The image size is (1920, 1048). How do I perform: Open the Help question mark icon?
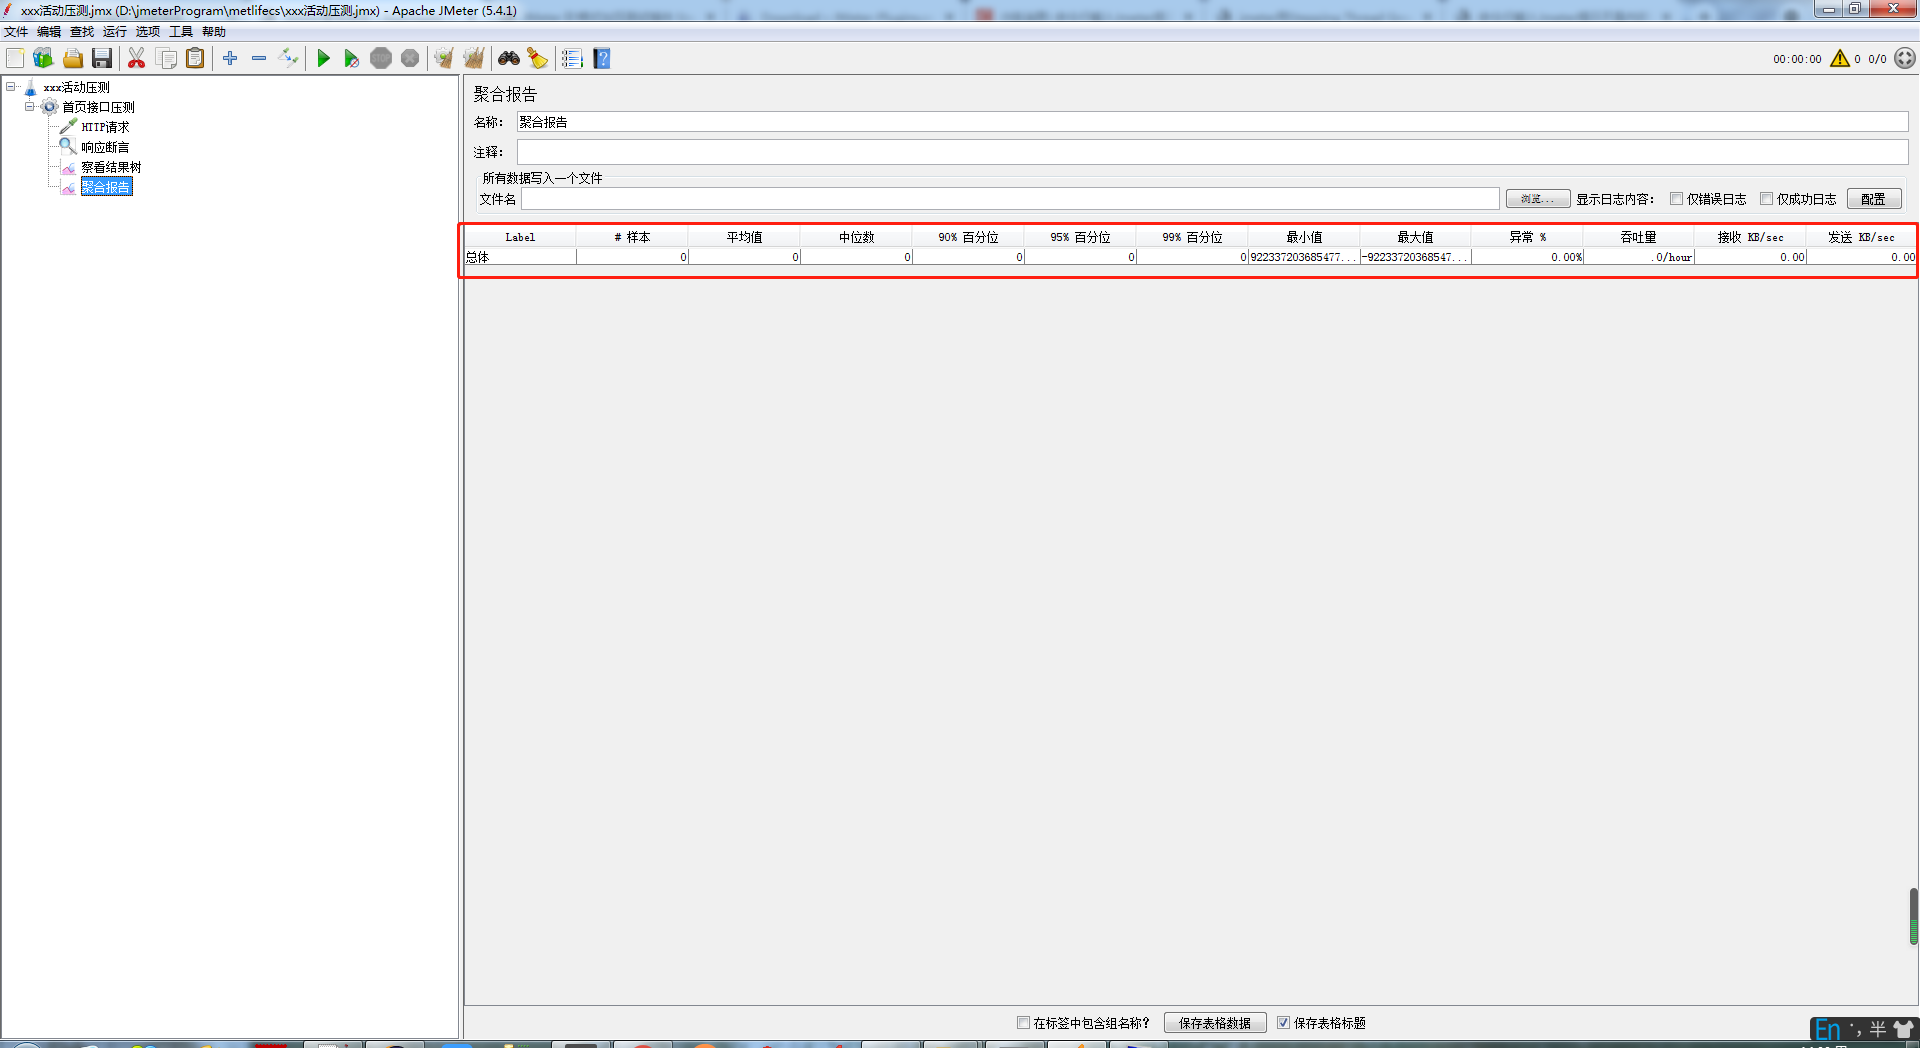click(x=601, y=59)
